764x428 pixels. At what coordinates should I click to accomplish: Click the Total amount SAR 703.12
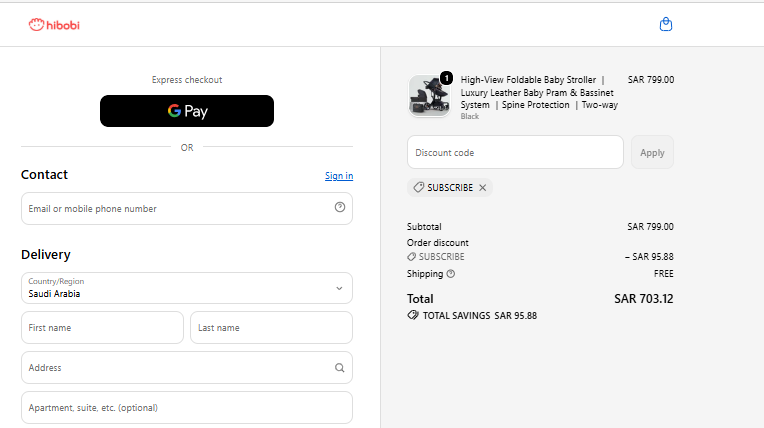click(x=644, y=299)
